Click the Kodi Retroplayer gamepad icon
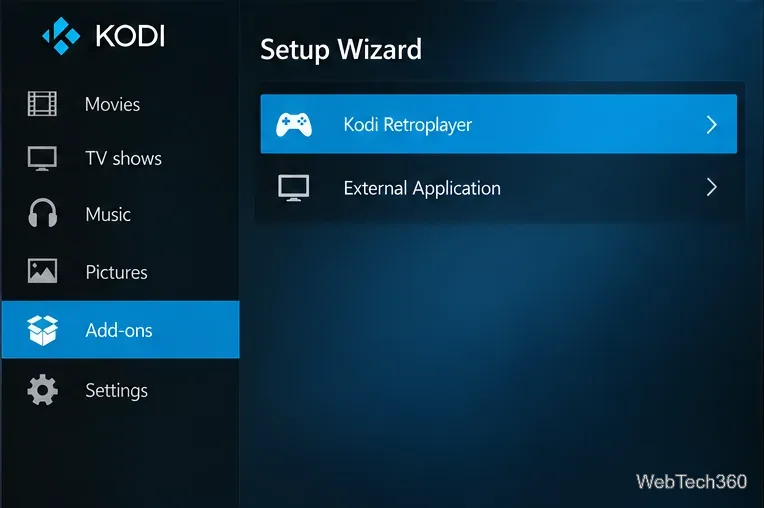The width and height of the screenshot is (764, 508). point(294,124)
